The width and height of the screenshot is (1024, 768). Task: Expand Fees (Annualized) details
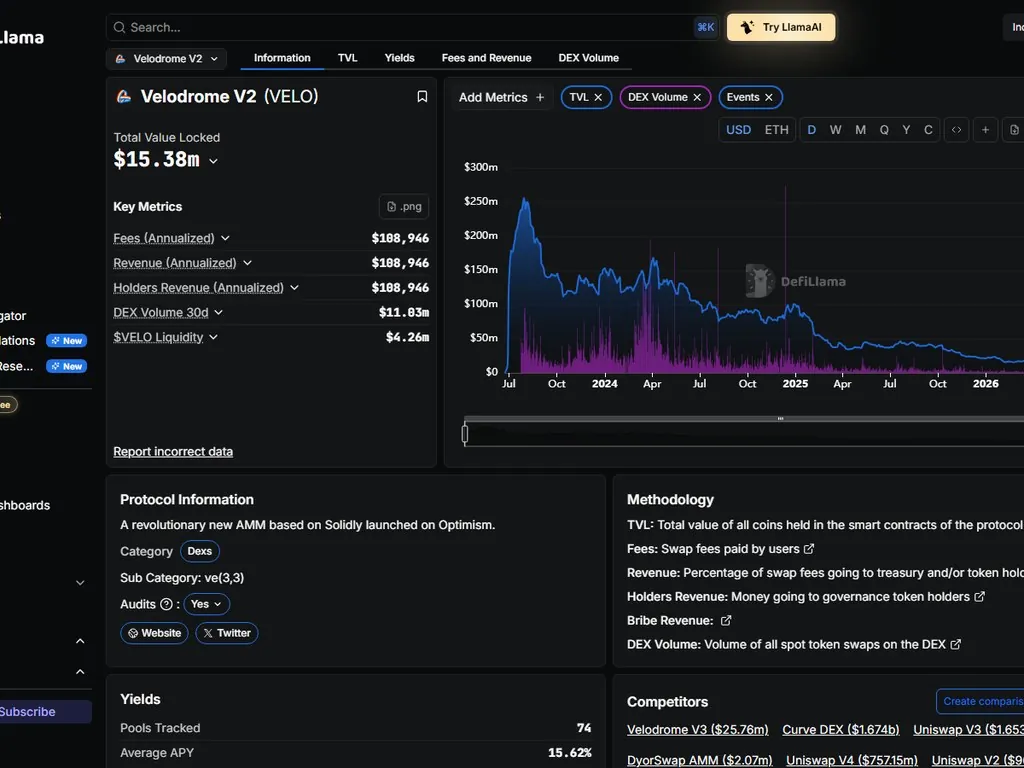click(225, 238)
